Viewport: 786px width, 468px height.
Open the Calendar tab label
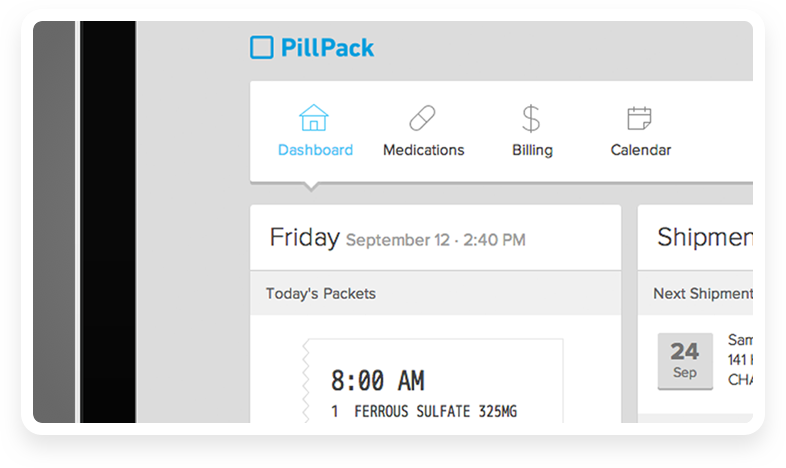coord(641,150)
